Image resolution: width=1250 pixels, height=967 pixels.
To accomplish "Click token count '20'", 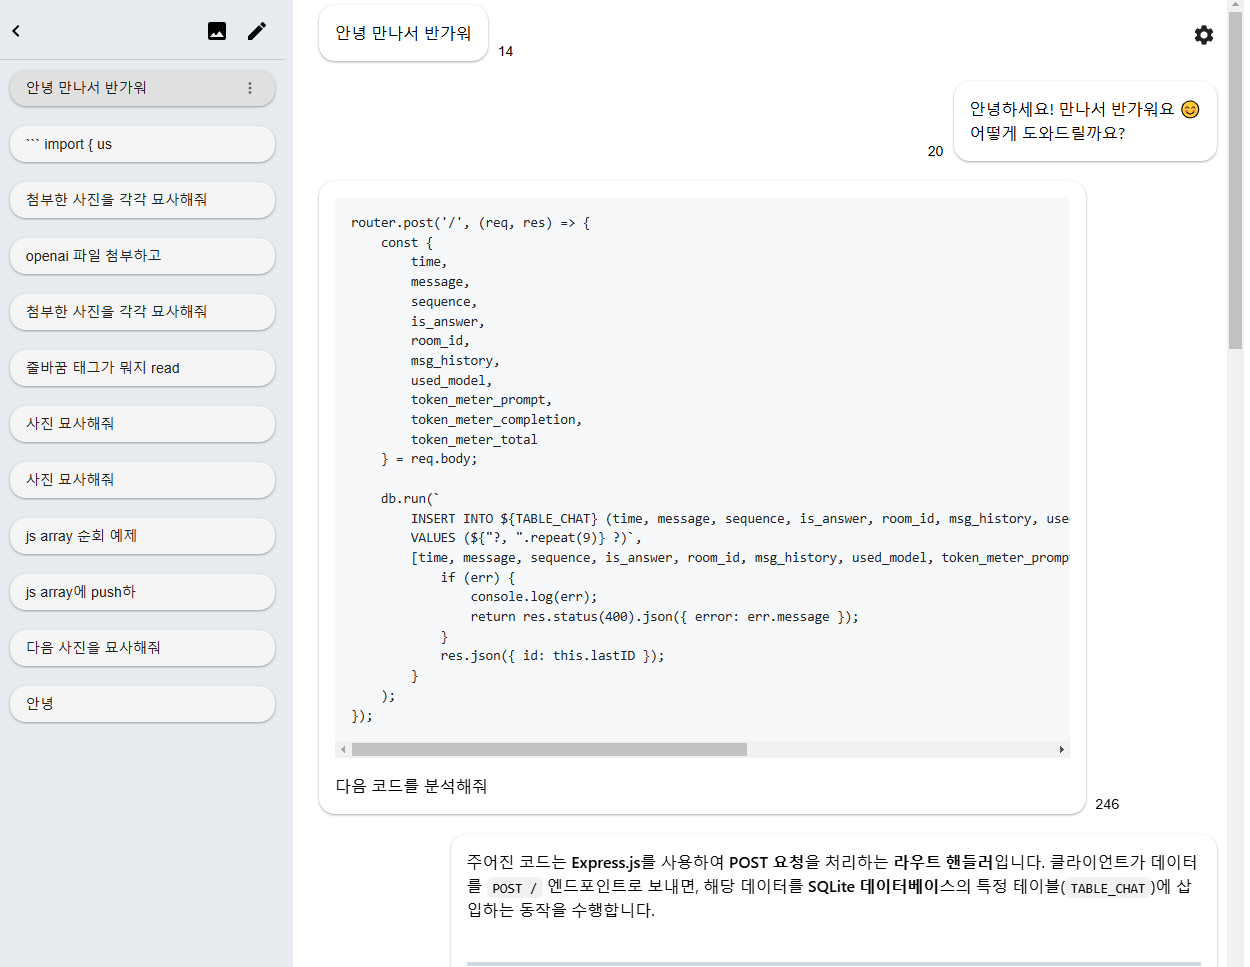I will 935,151.
